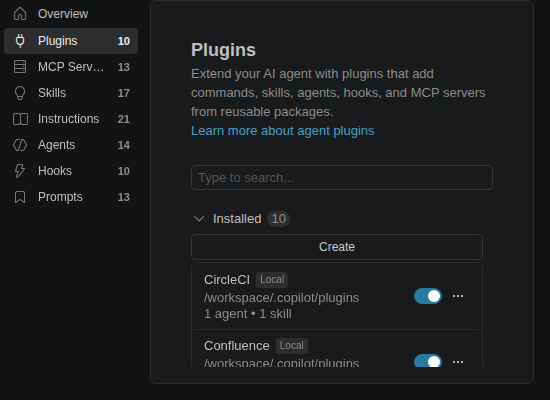Image resolution: width=550 pixels, height=400 pixels.
Task: Open Confluence more actions ellipsis
Action: click(x=458, y=362)
